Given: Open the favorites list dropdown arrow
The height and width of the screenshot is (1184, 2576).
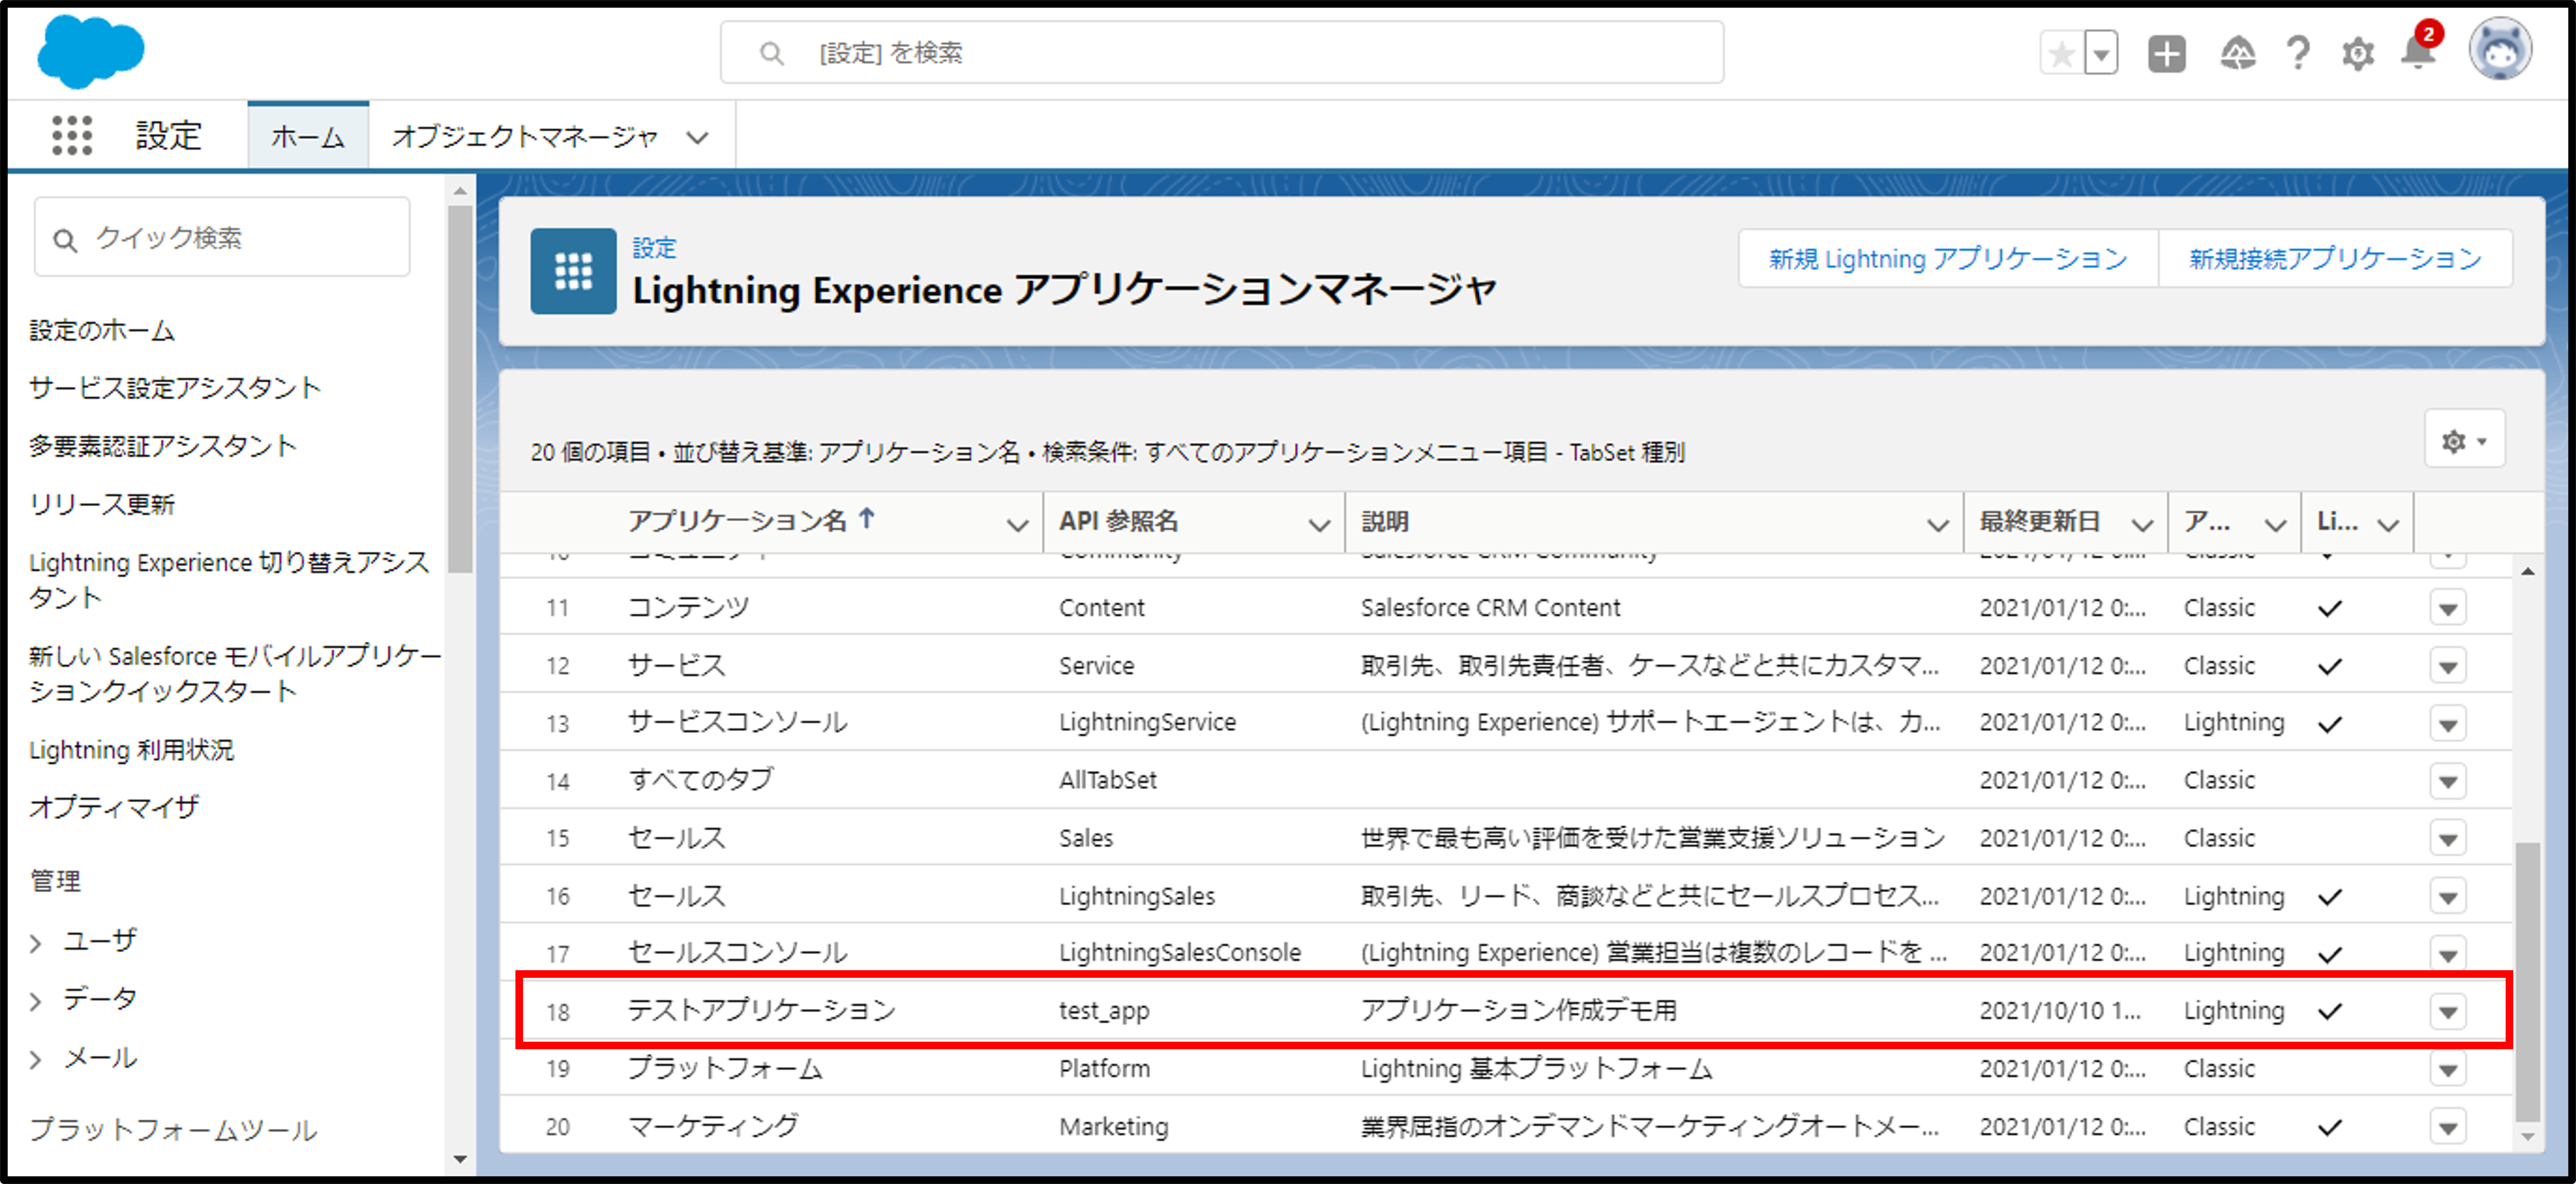Looking at the screenshot, I should pos(2101,53).
